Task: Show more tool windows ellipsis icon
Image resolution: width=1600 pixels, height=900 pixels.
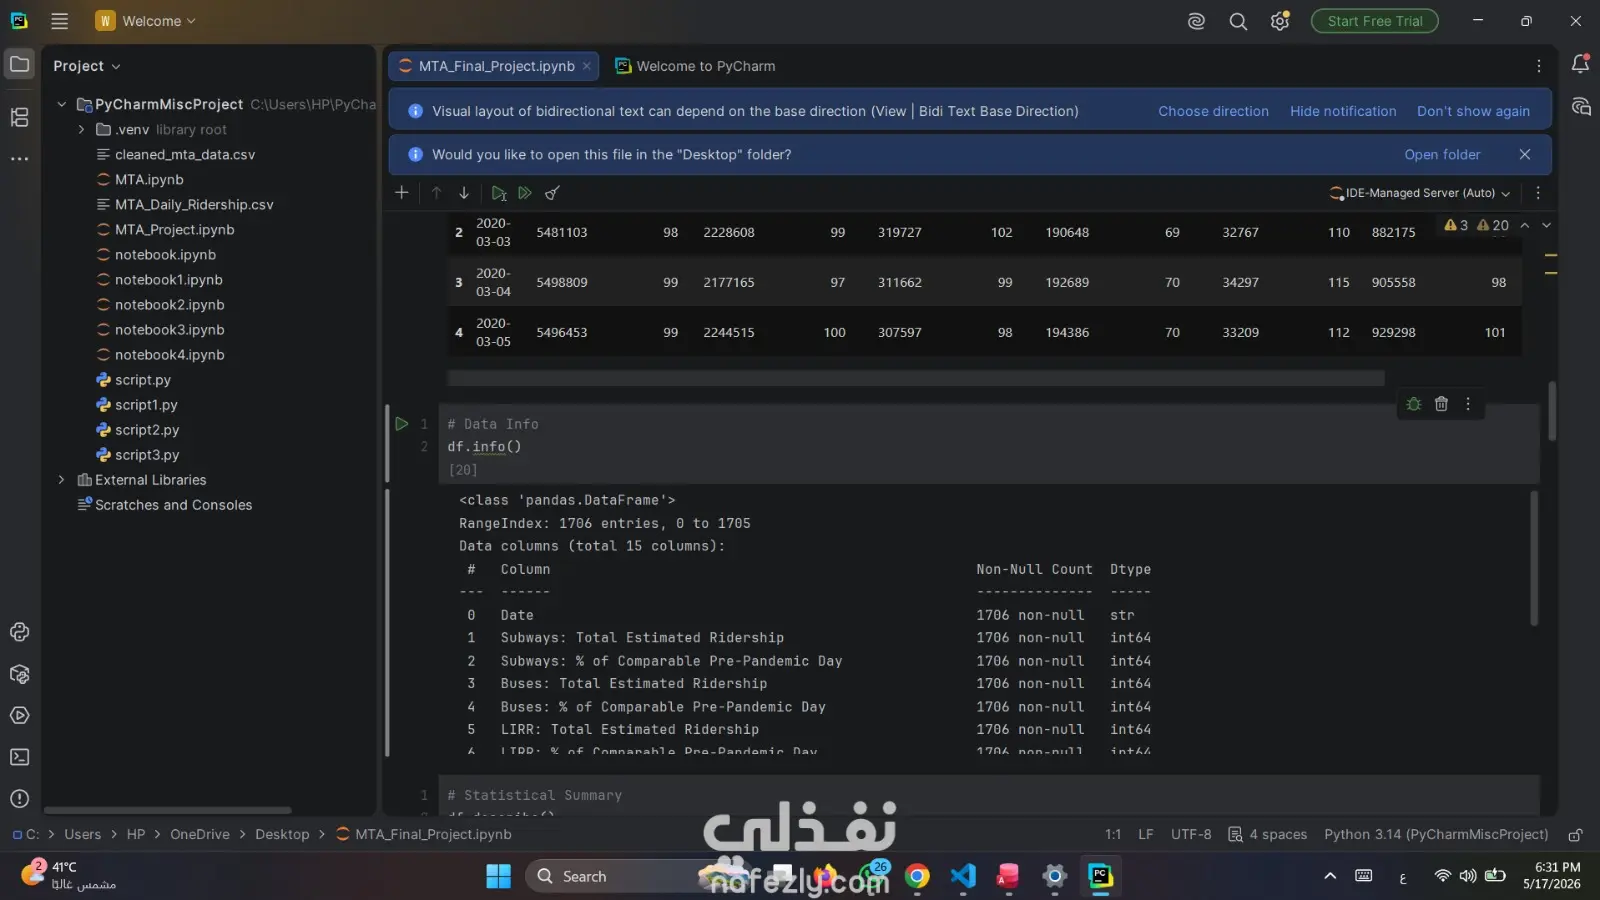Action: point(19,158)
